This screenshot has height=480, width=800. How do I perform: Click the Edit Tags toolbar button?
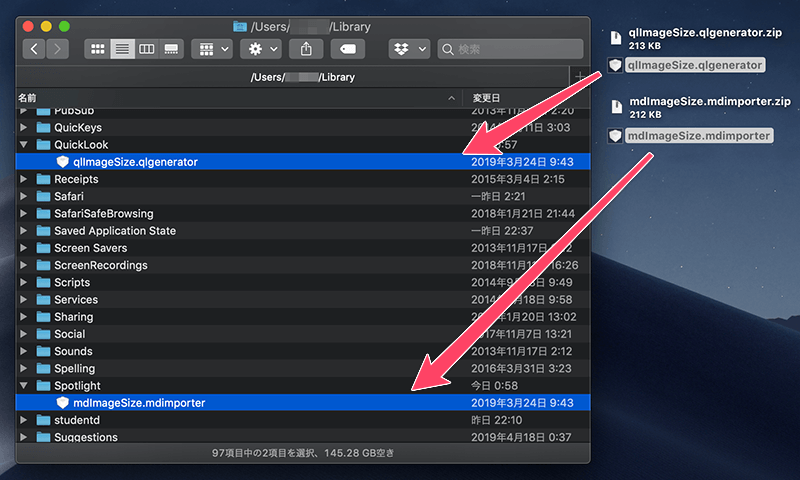coord(347,49)
